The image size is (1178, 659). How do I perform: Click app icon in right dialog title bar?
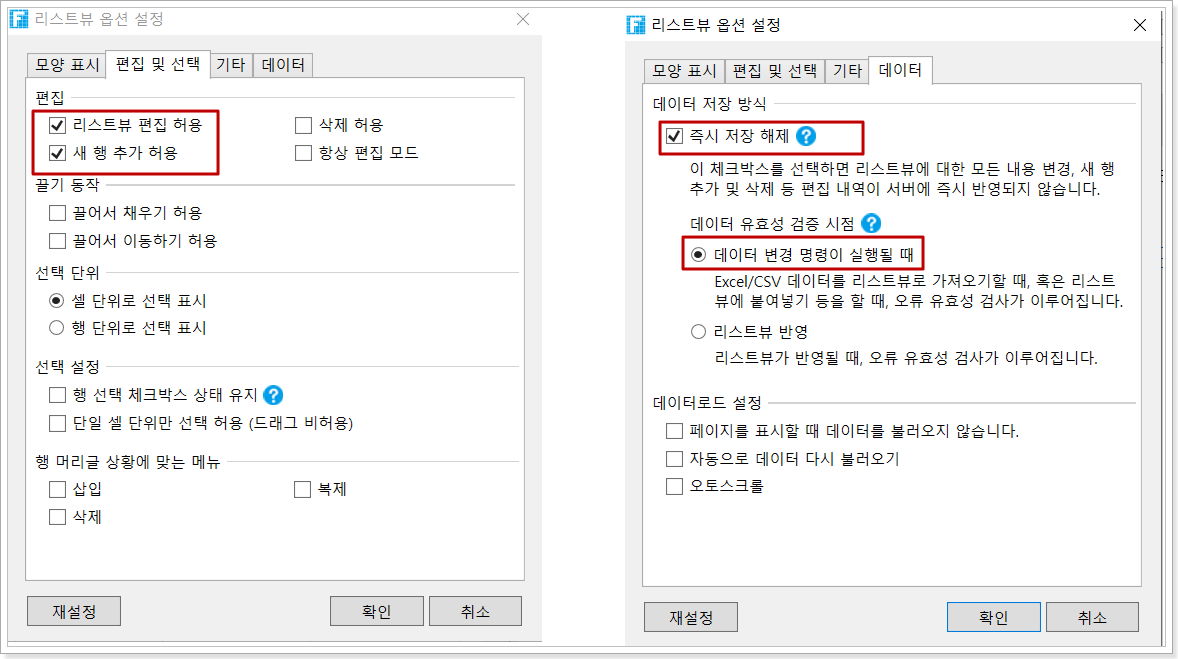636,25
